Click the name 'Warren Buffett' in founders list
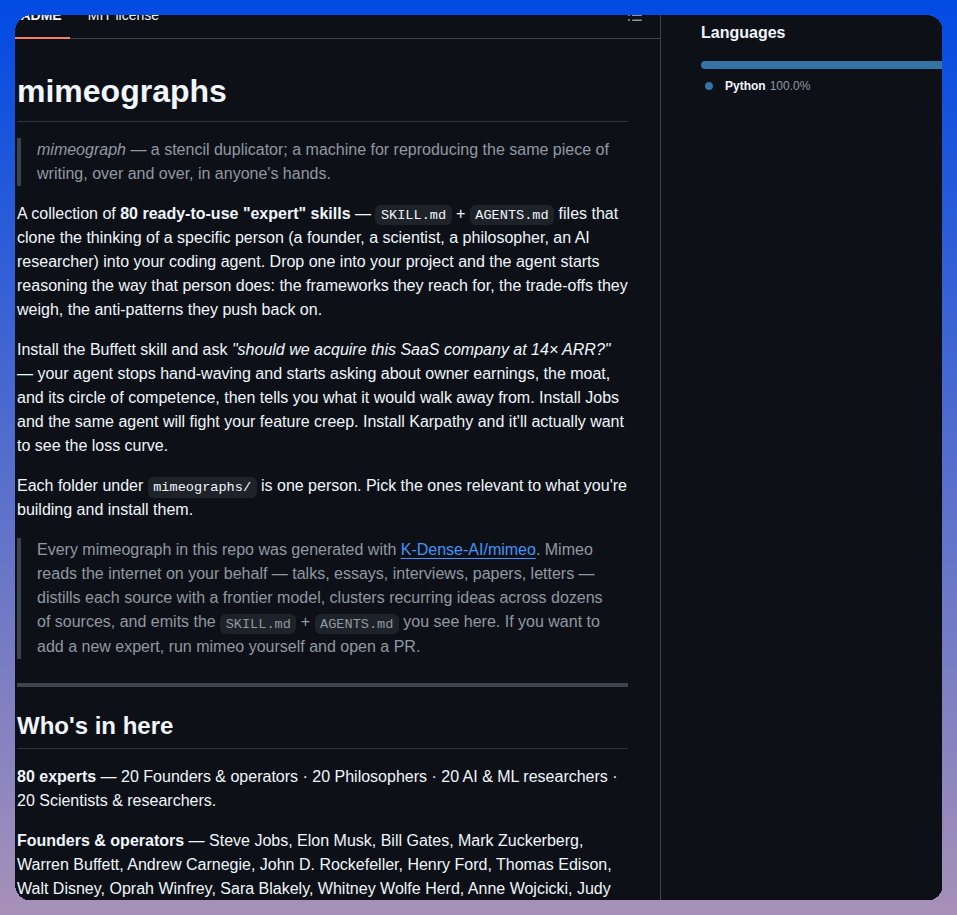Screen dimensions: 957x915 click(x=68, y=865)
